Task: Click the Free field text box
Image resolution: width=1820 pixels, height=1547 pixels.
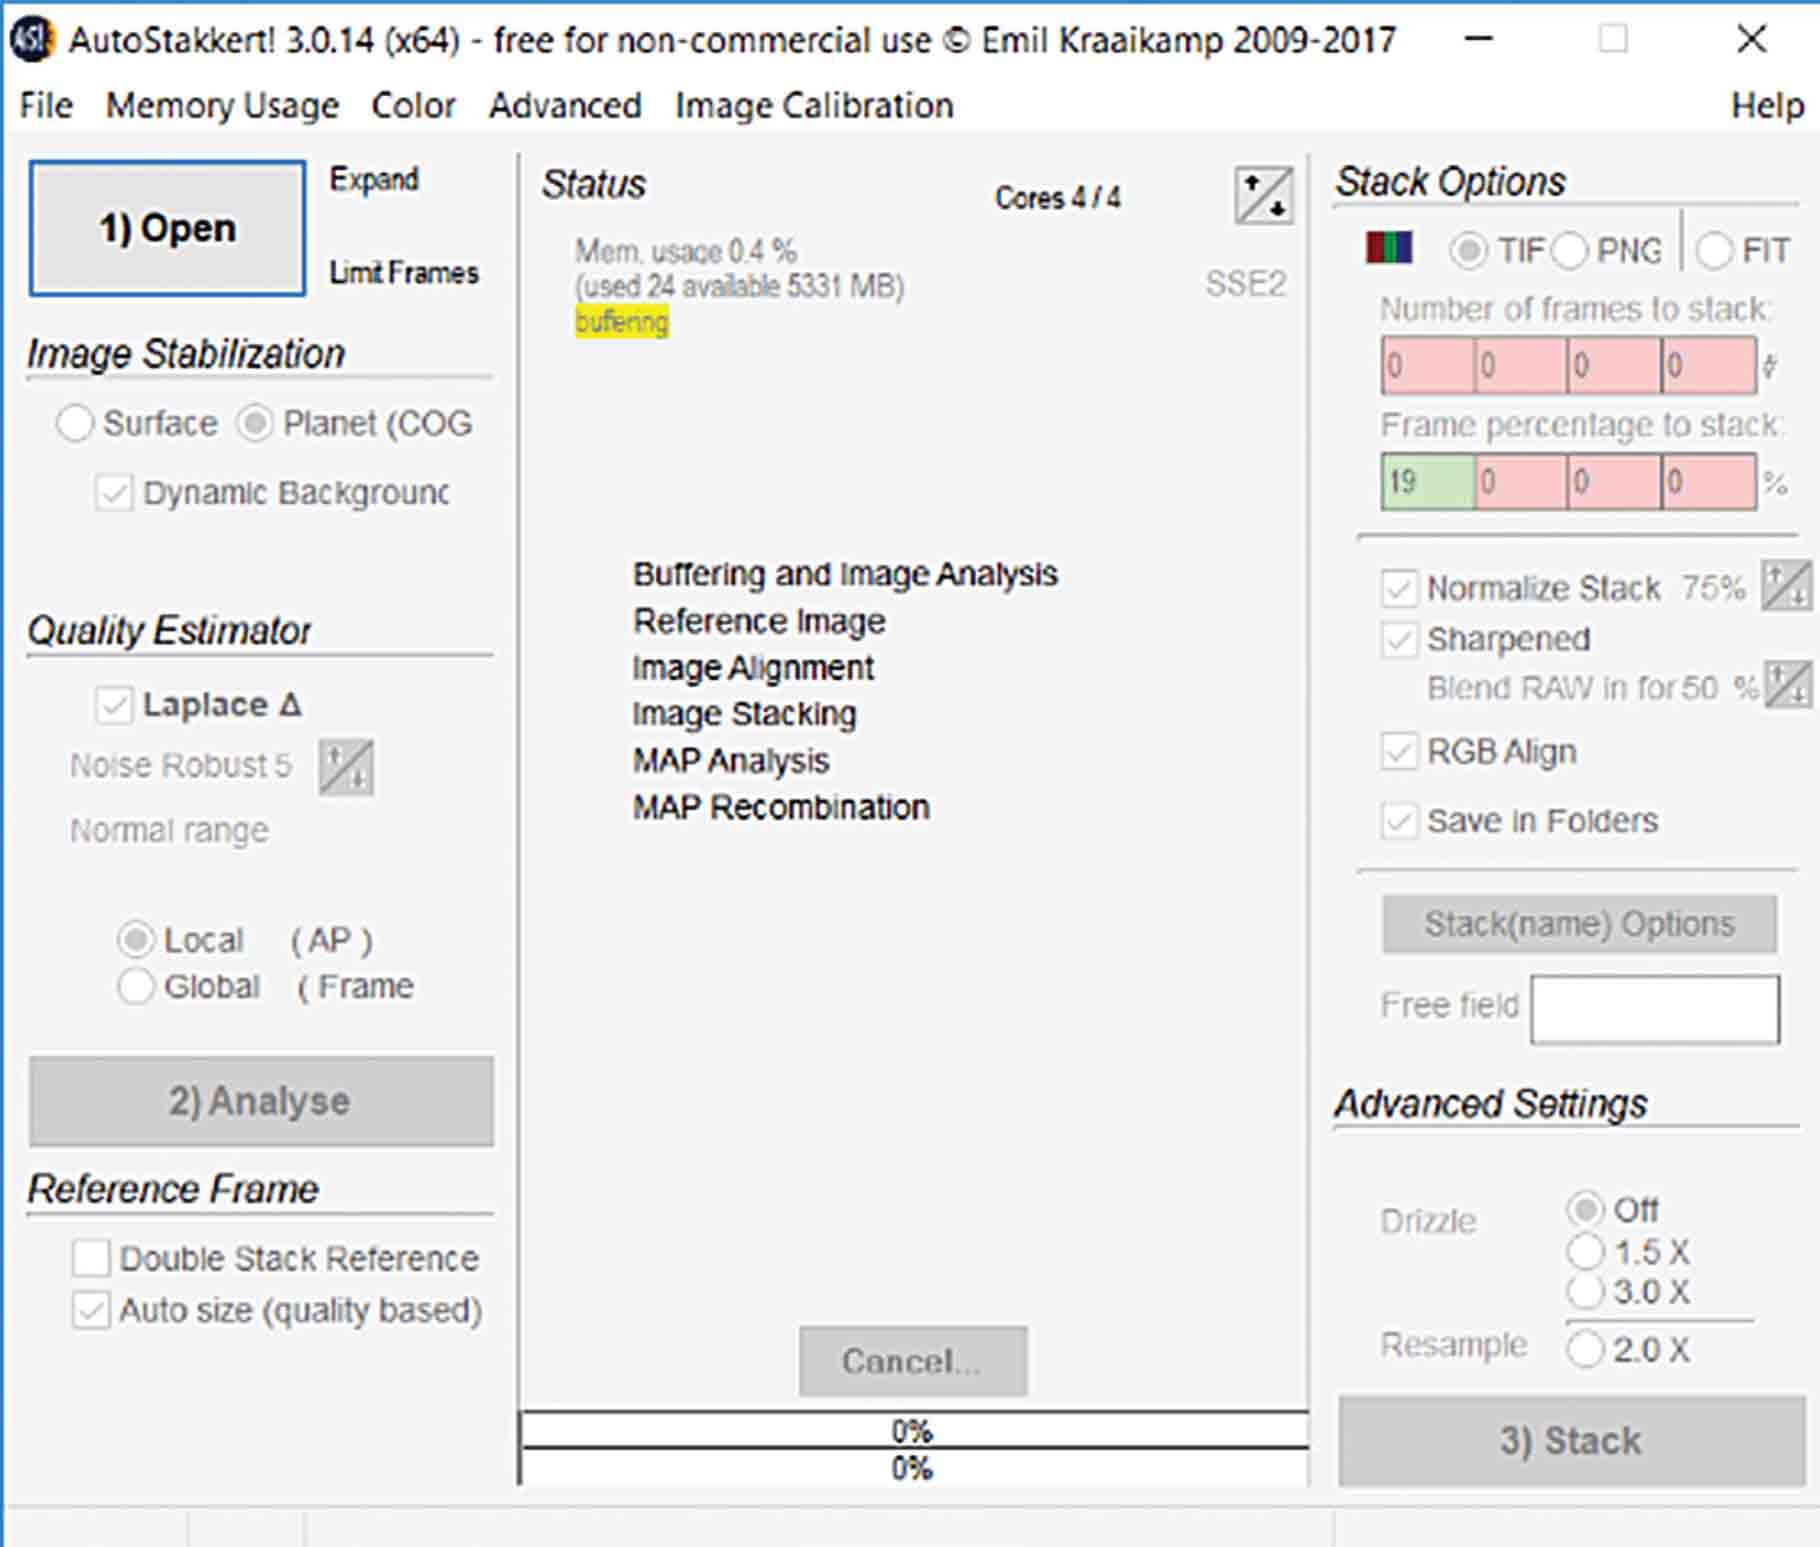Action: pyautogui.click(x=1655, y=1010)
